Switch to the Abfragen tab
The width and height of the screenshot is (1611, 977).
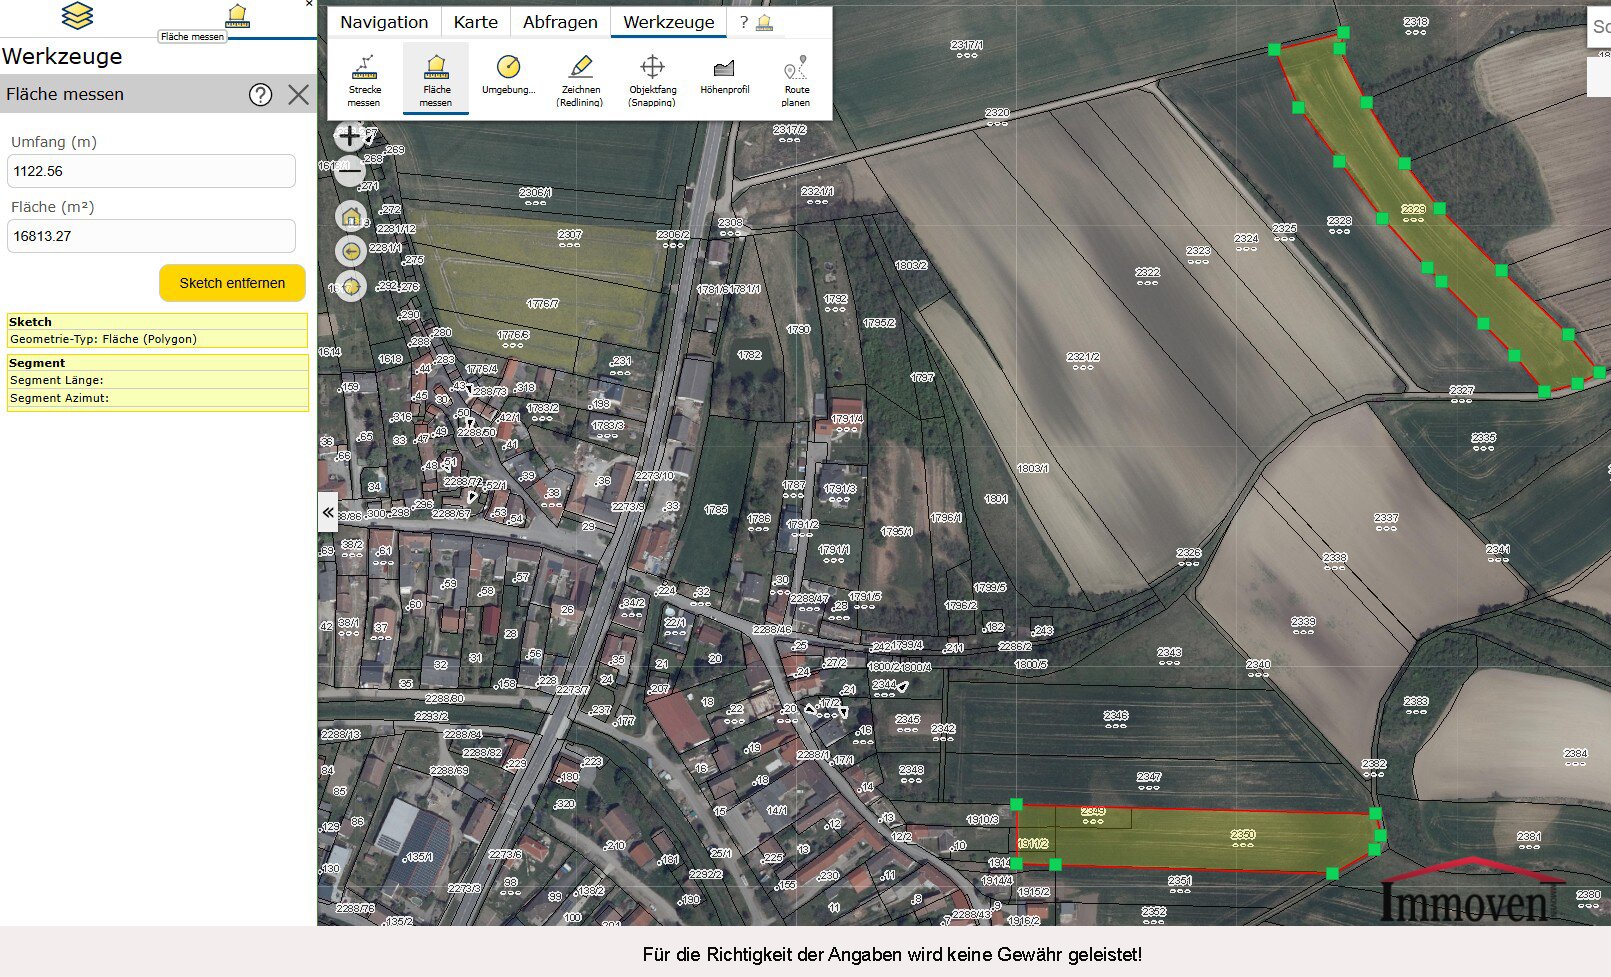[560, 22]
